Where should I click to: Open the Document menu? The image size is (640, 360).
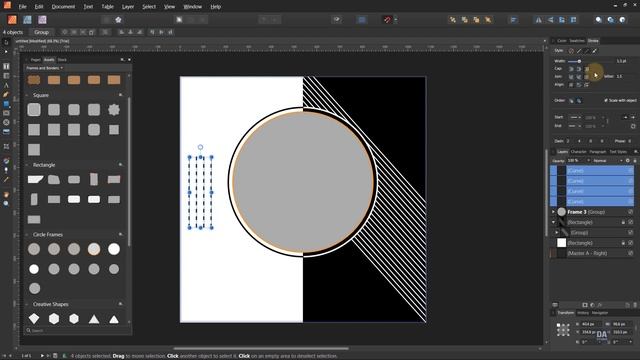tap(63, 7)
